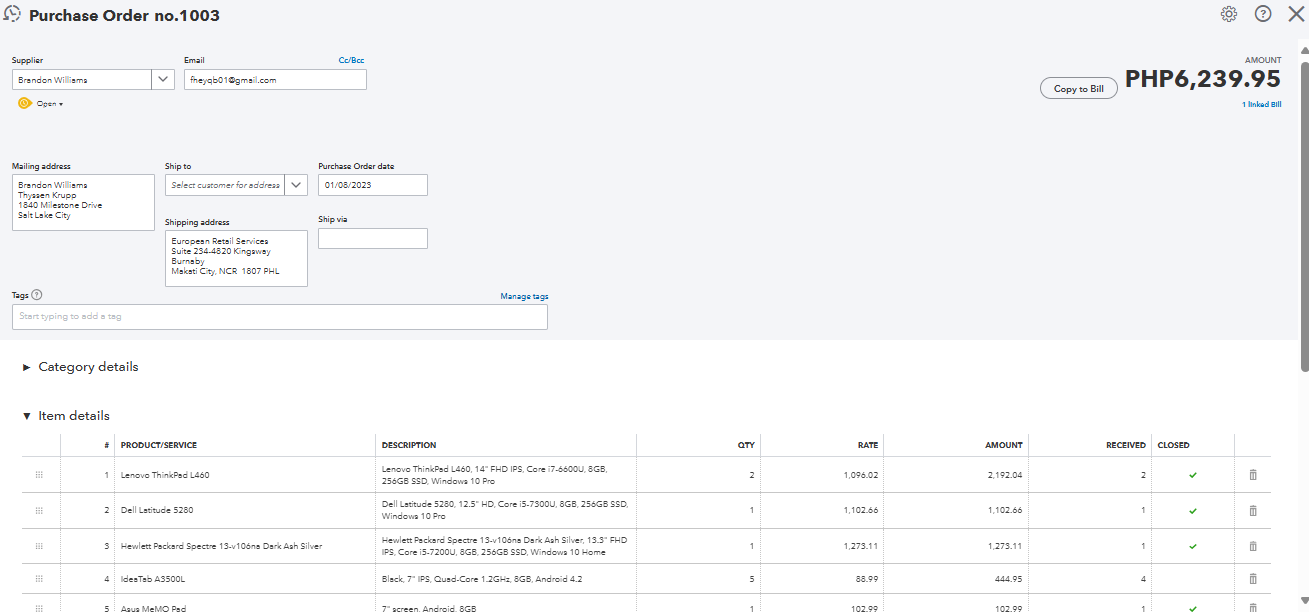Click the Lenovo ThinkPad L460 description cell
Screen dimensions: 1309x612
[507, 475]
